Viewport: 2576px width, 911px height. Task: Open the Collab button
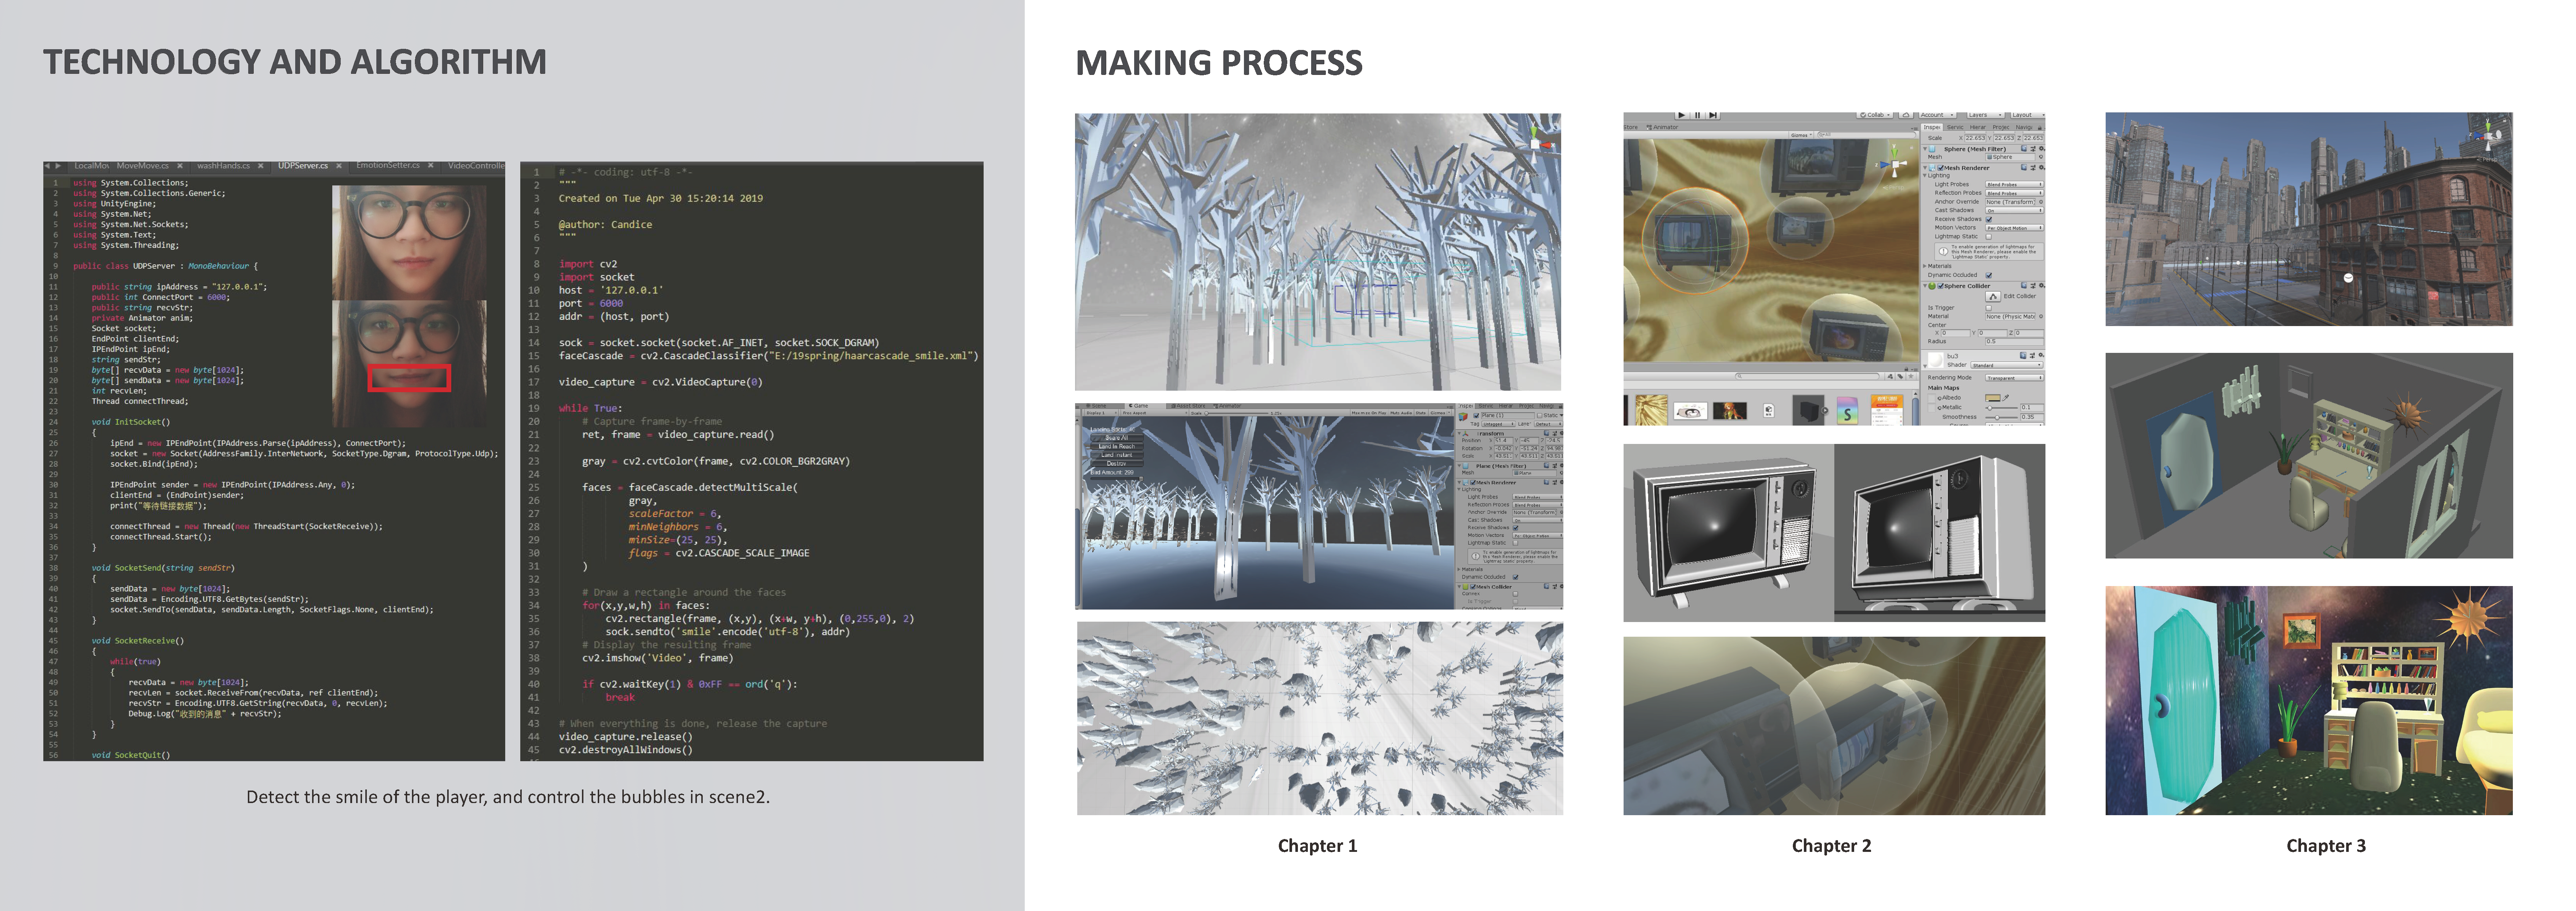[1875, 115]
